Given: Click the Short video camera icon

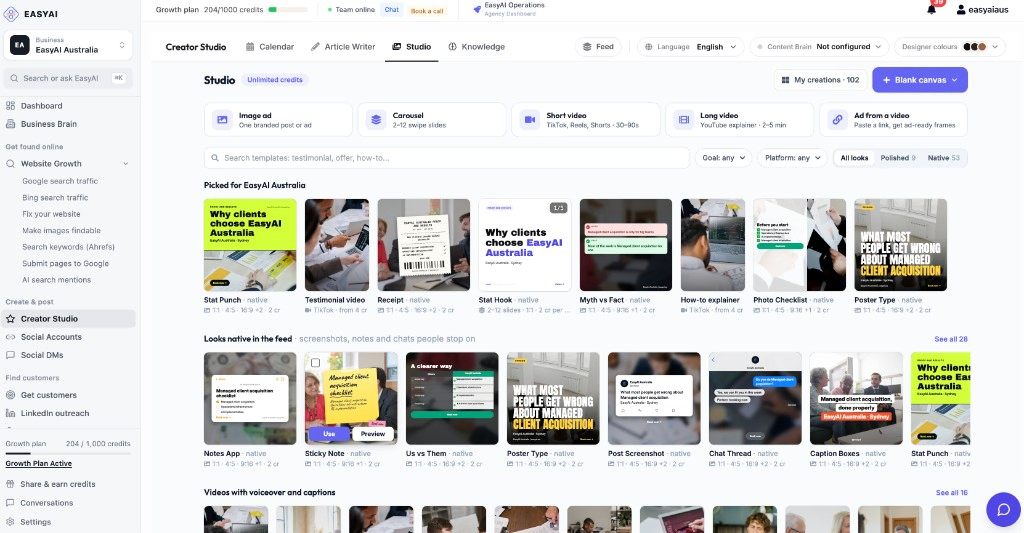Looking at the screenshot, I should (530, 120).
